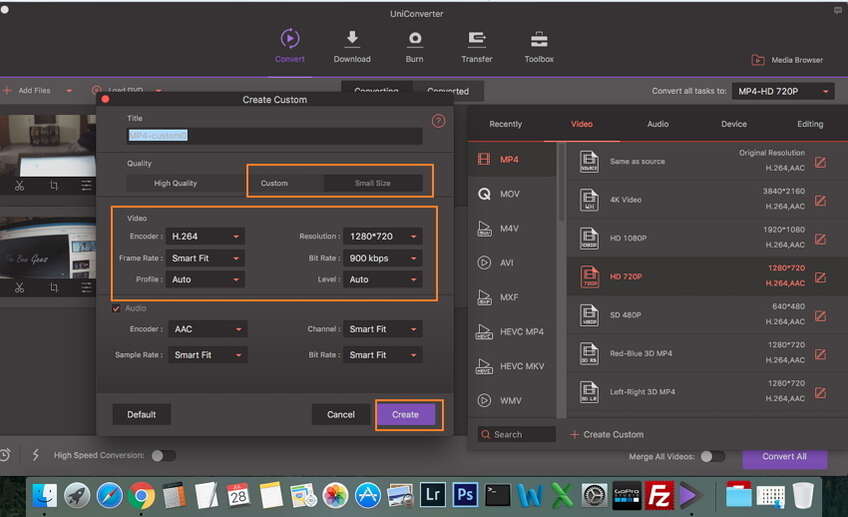Edit the Red-Blue 3D MP4 preset

pos(820,354)
